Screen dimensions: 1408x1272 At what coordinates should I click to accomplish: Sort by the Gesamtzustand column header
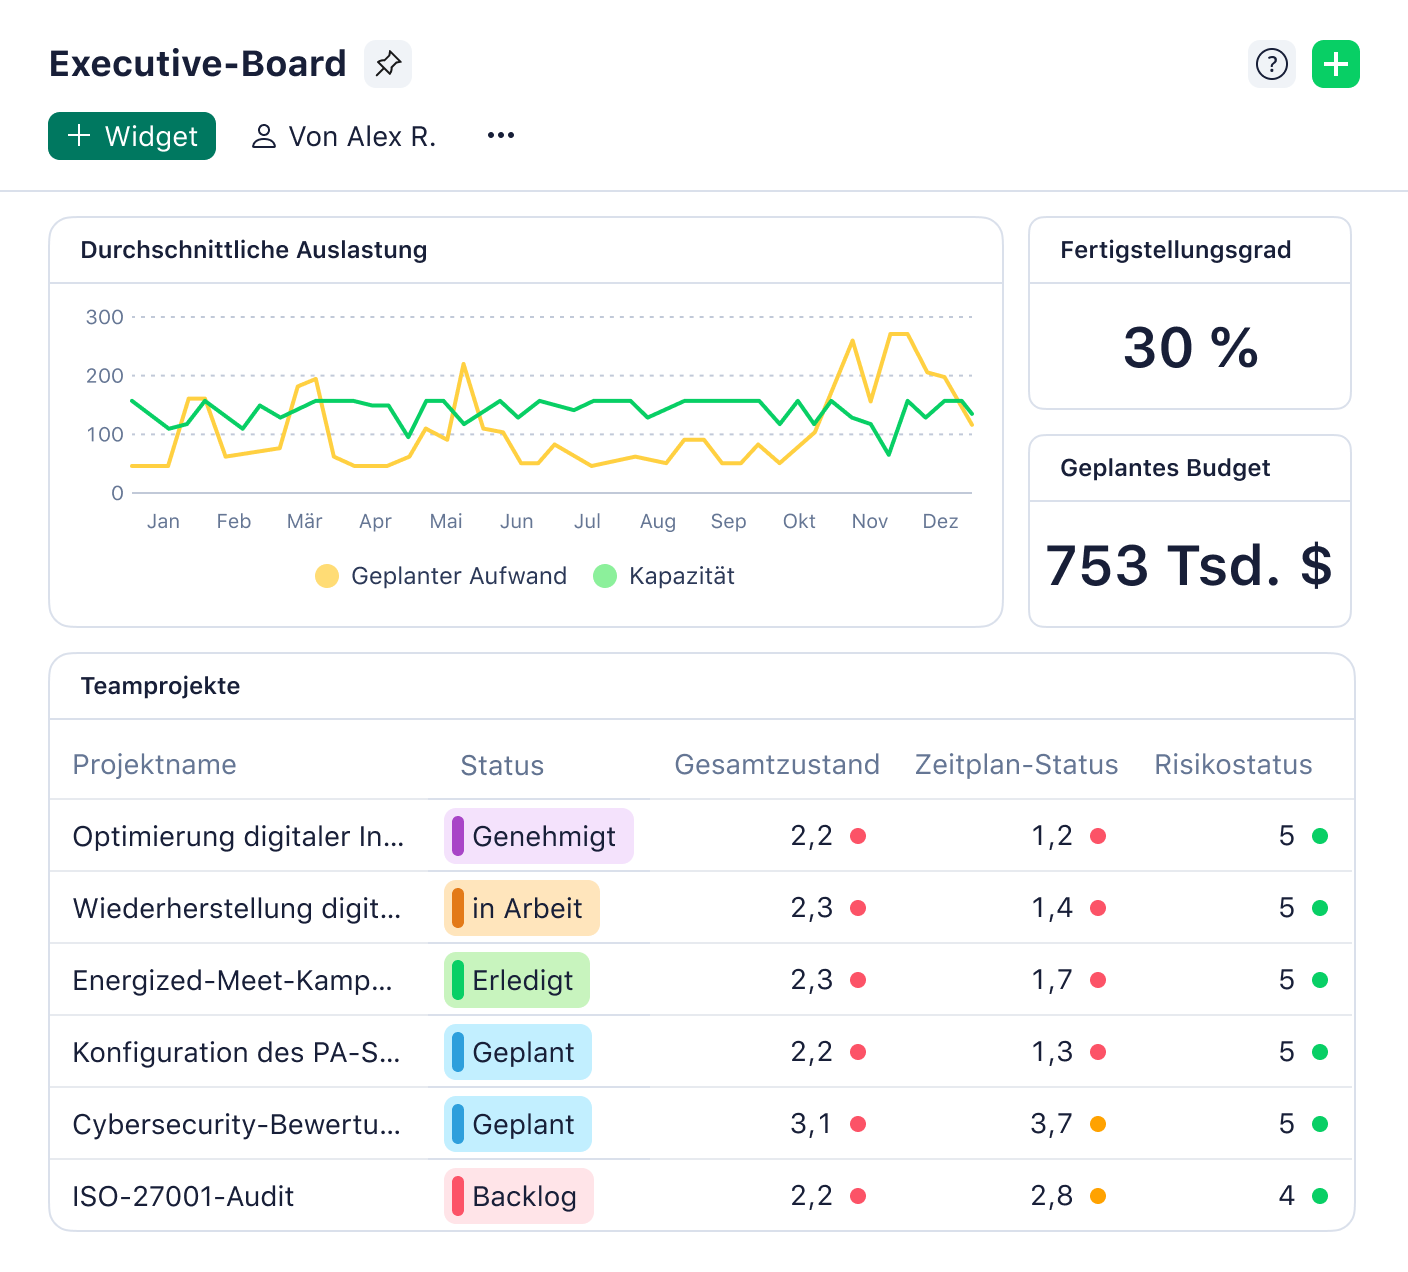(776, 765)
